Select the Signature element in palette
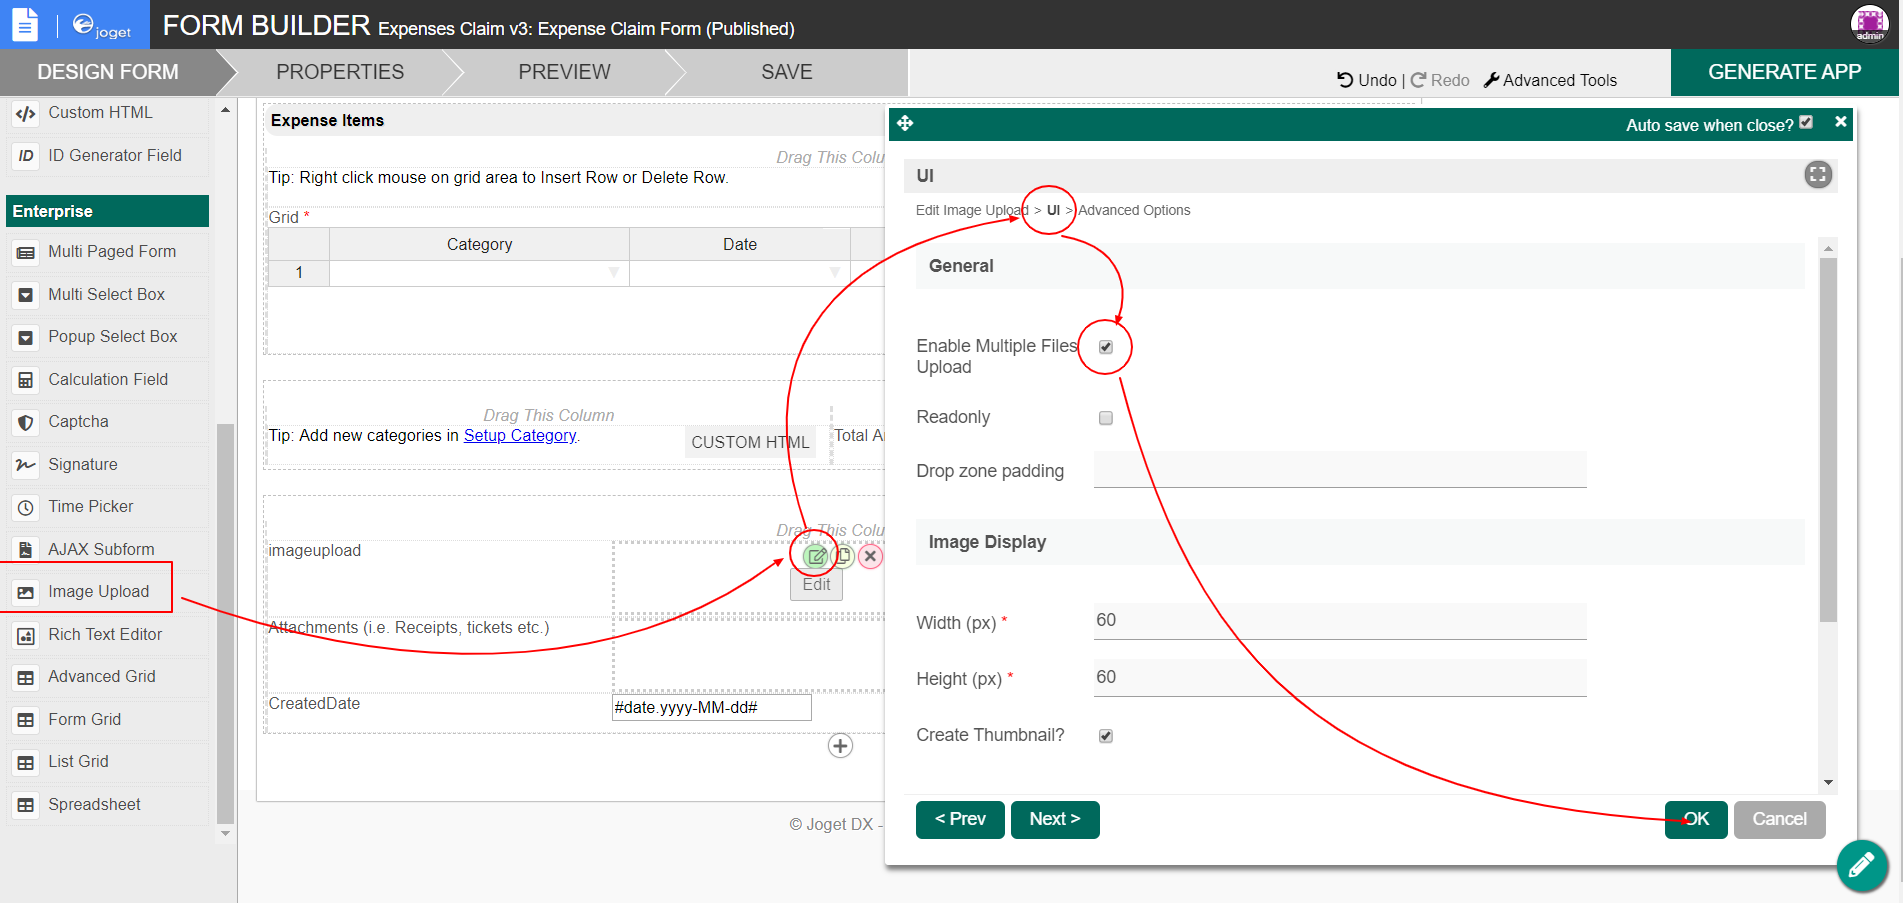 point(83,464)
